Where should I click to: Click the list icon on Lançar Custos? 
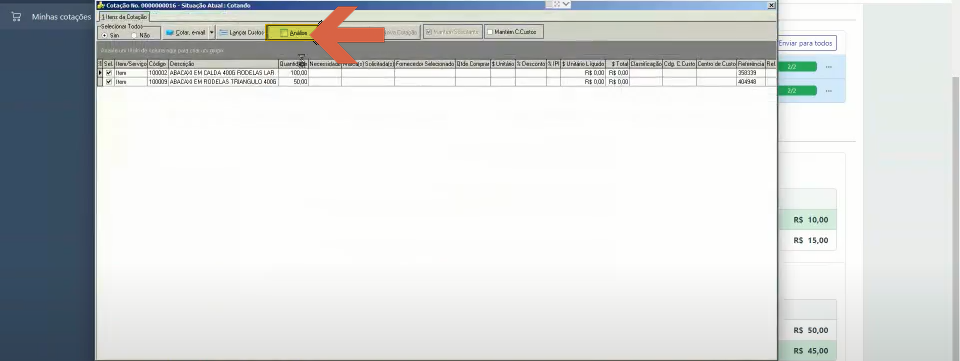click(x=223, y=32)
